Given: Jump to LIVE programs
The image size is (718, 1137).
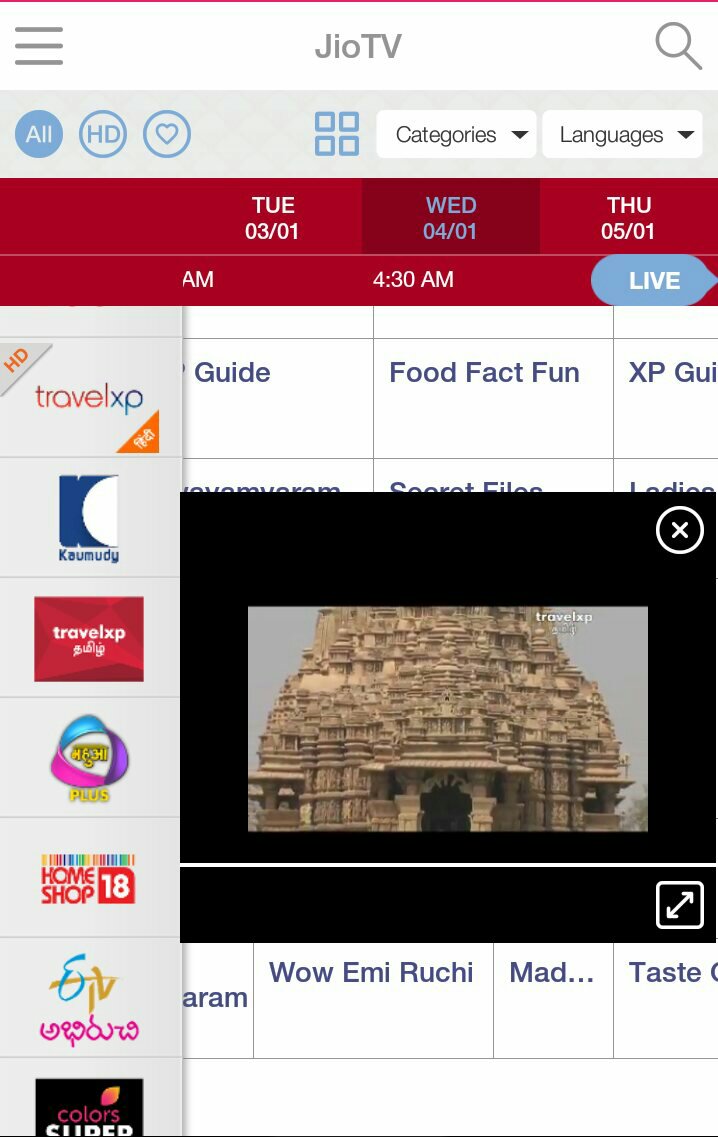Looking at the screenshot, I should [654, 280].
